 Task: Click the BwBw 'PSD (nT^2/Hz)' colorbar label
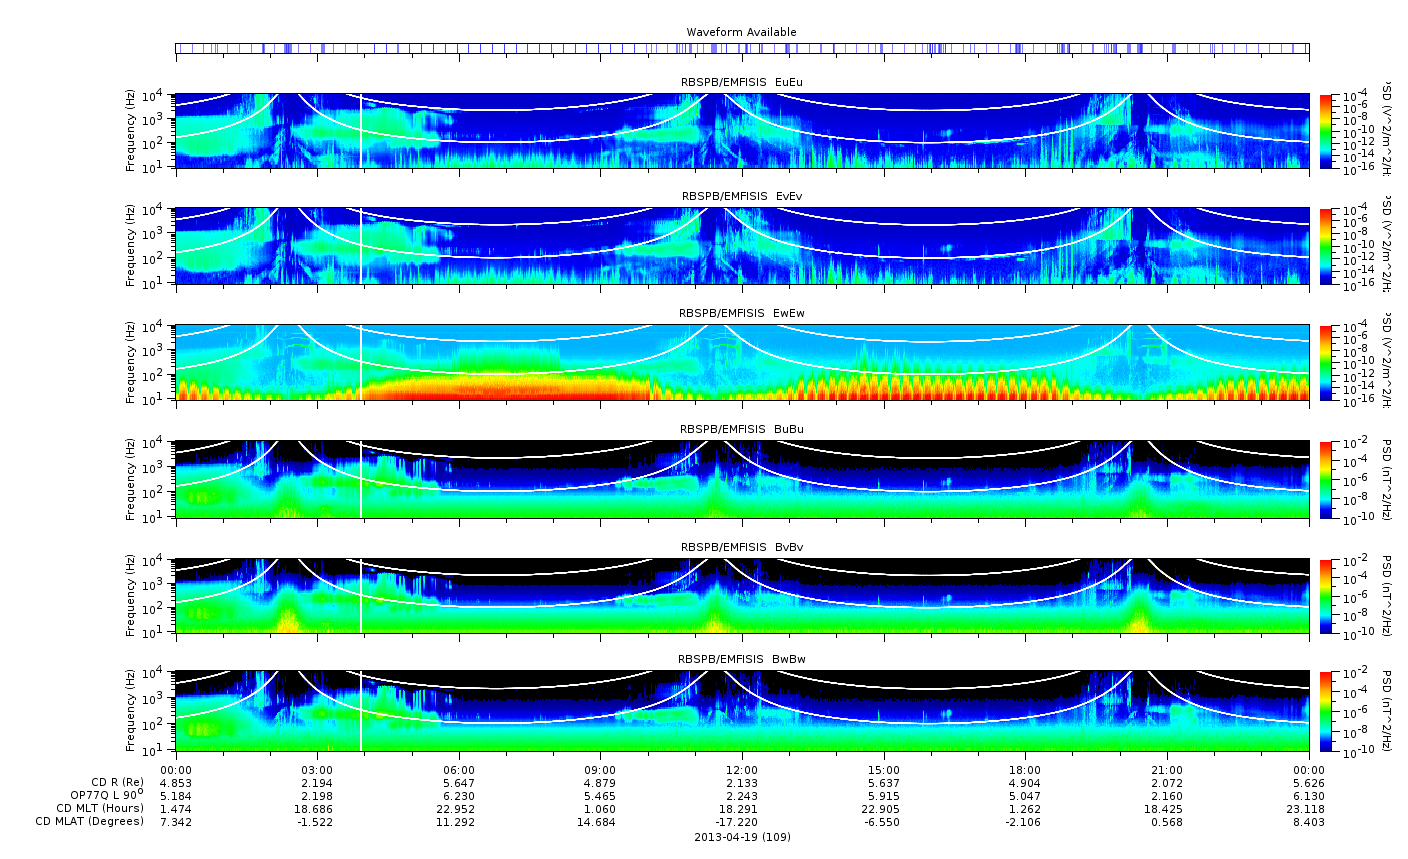pyautogui.click(x=1387, y=711)
